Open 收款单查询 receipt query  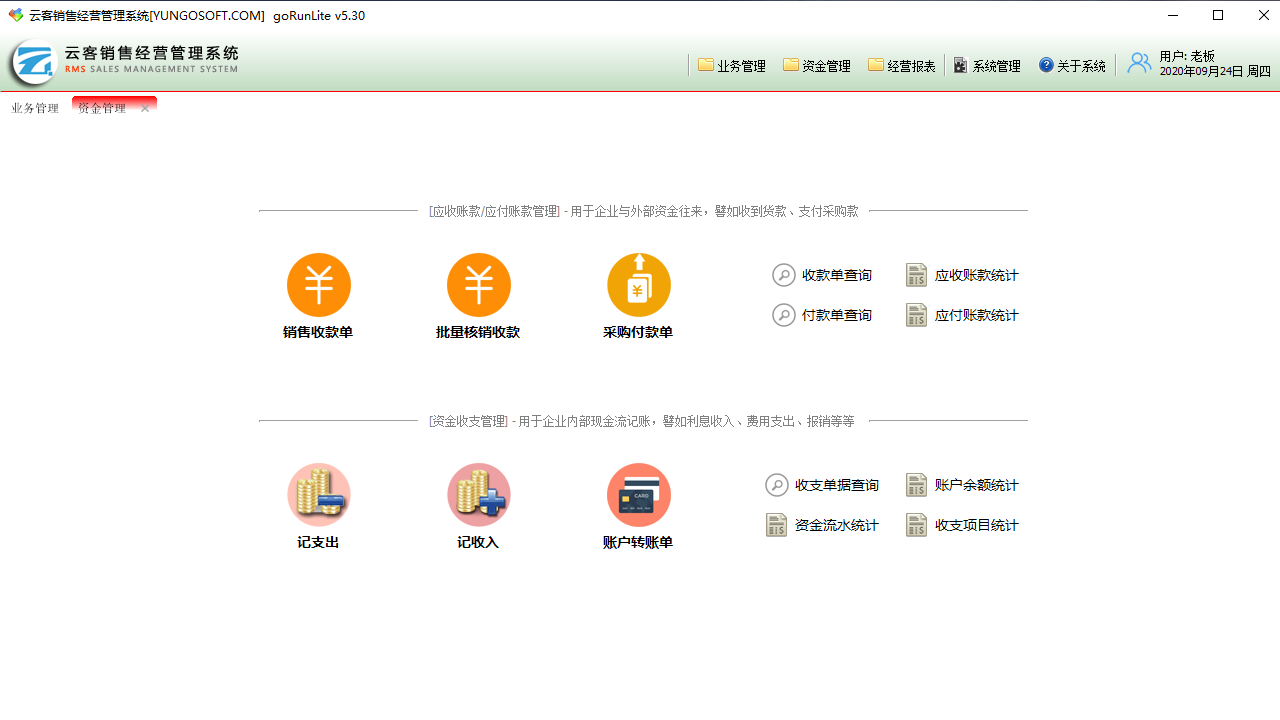pyautogui.click(x=822, y=275)
